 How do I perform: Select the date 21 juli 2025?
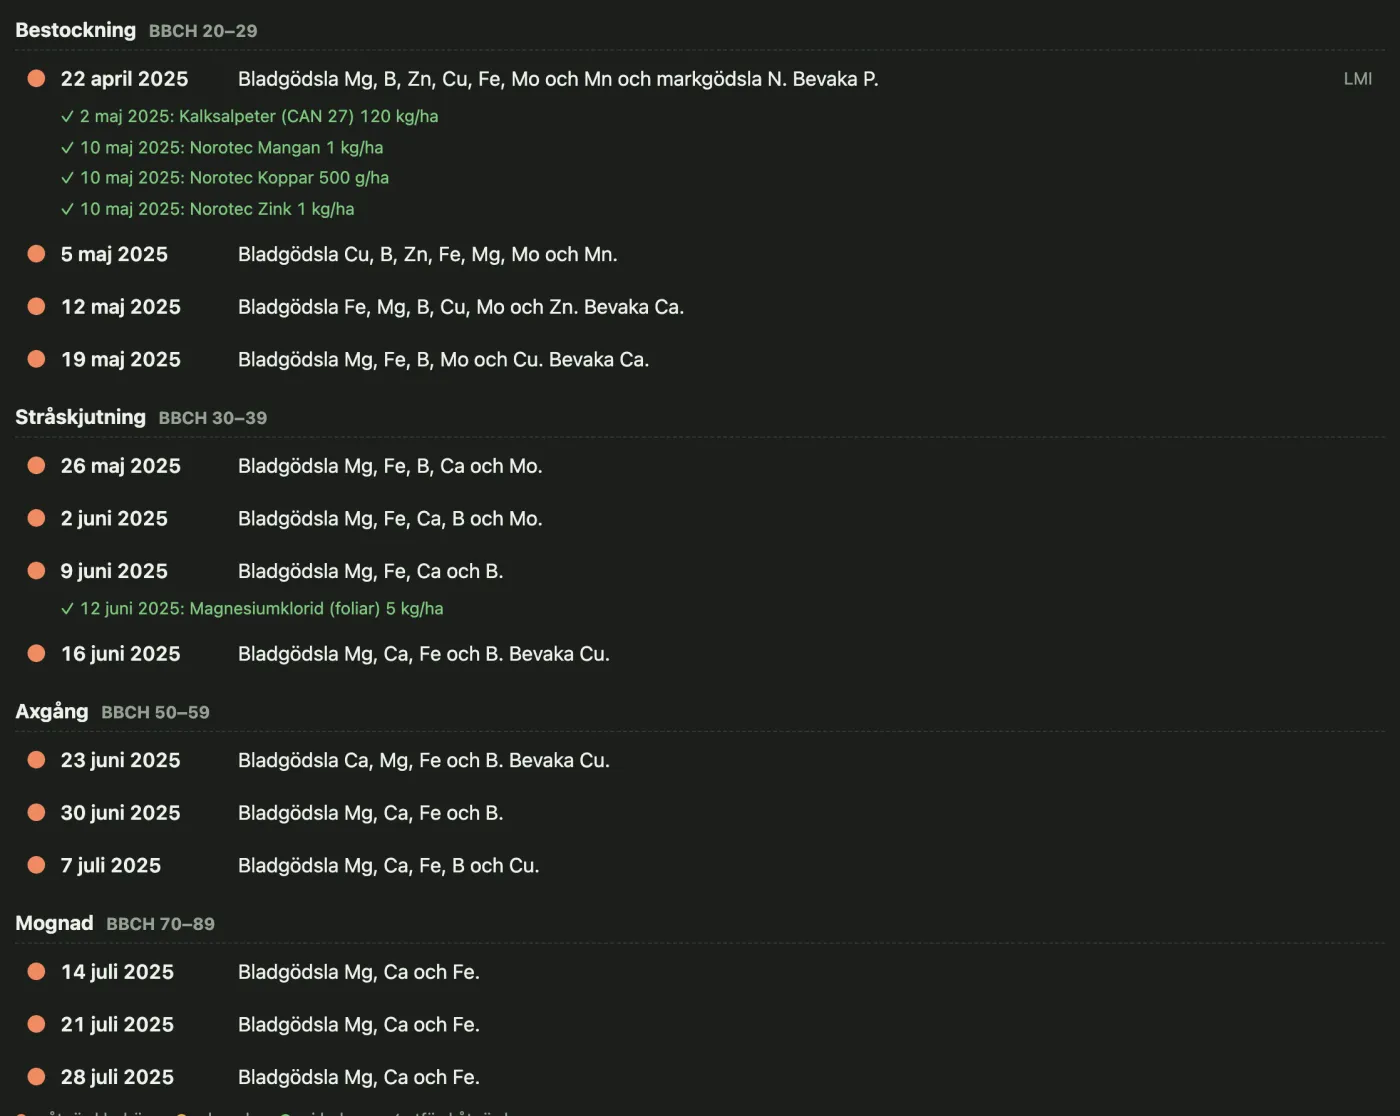click(x=117, y=1024)
